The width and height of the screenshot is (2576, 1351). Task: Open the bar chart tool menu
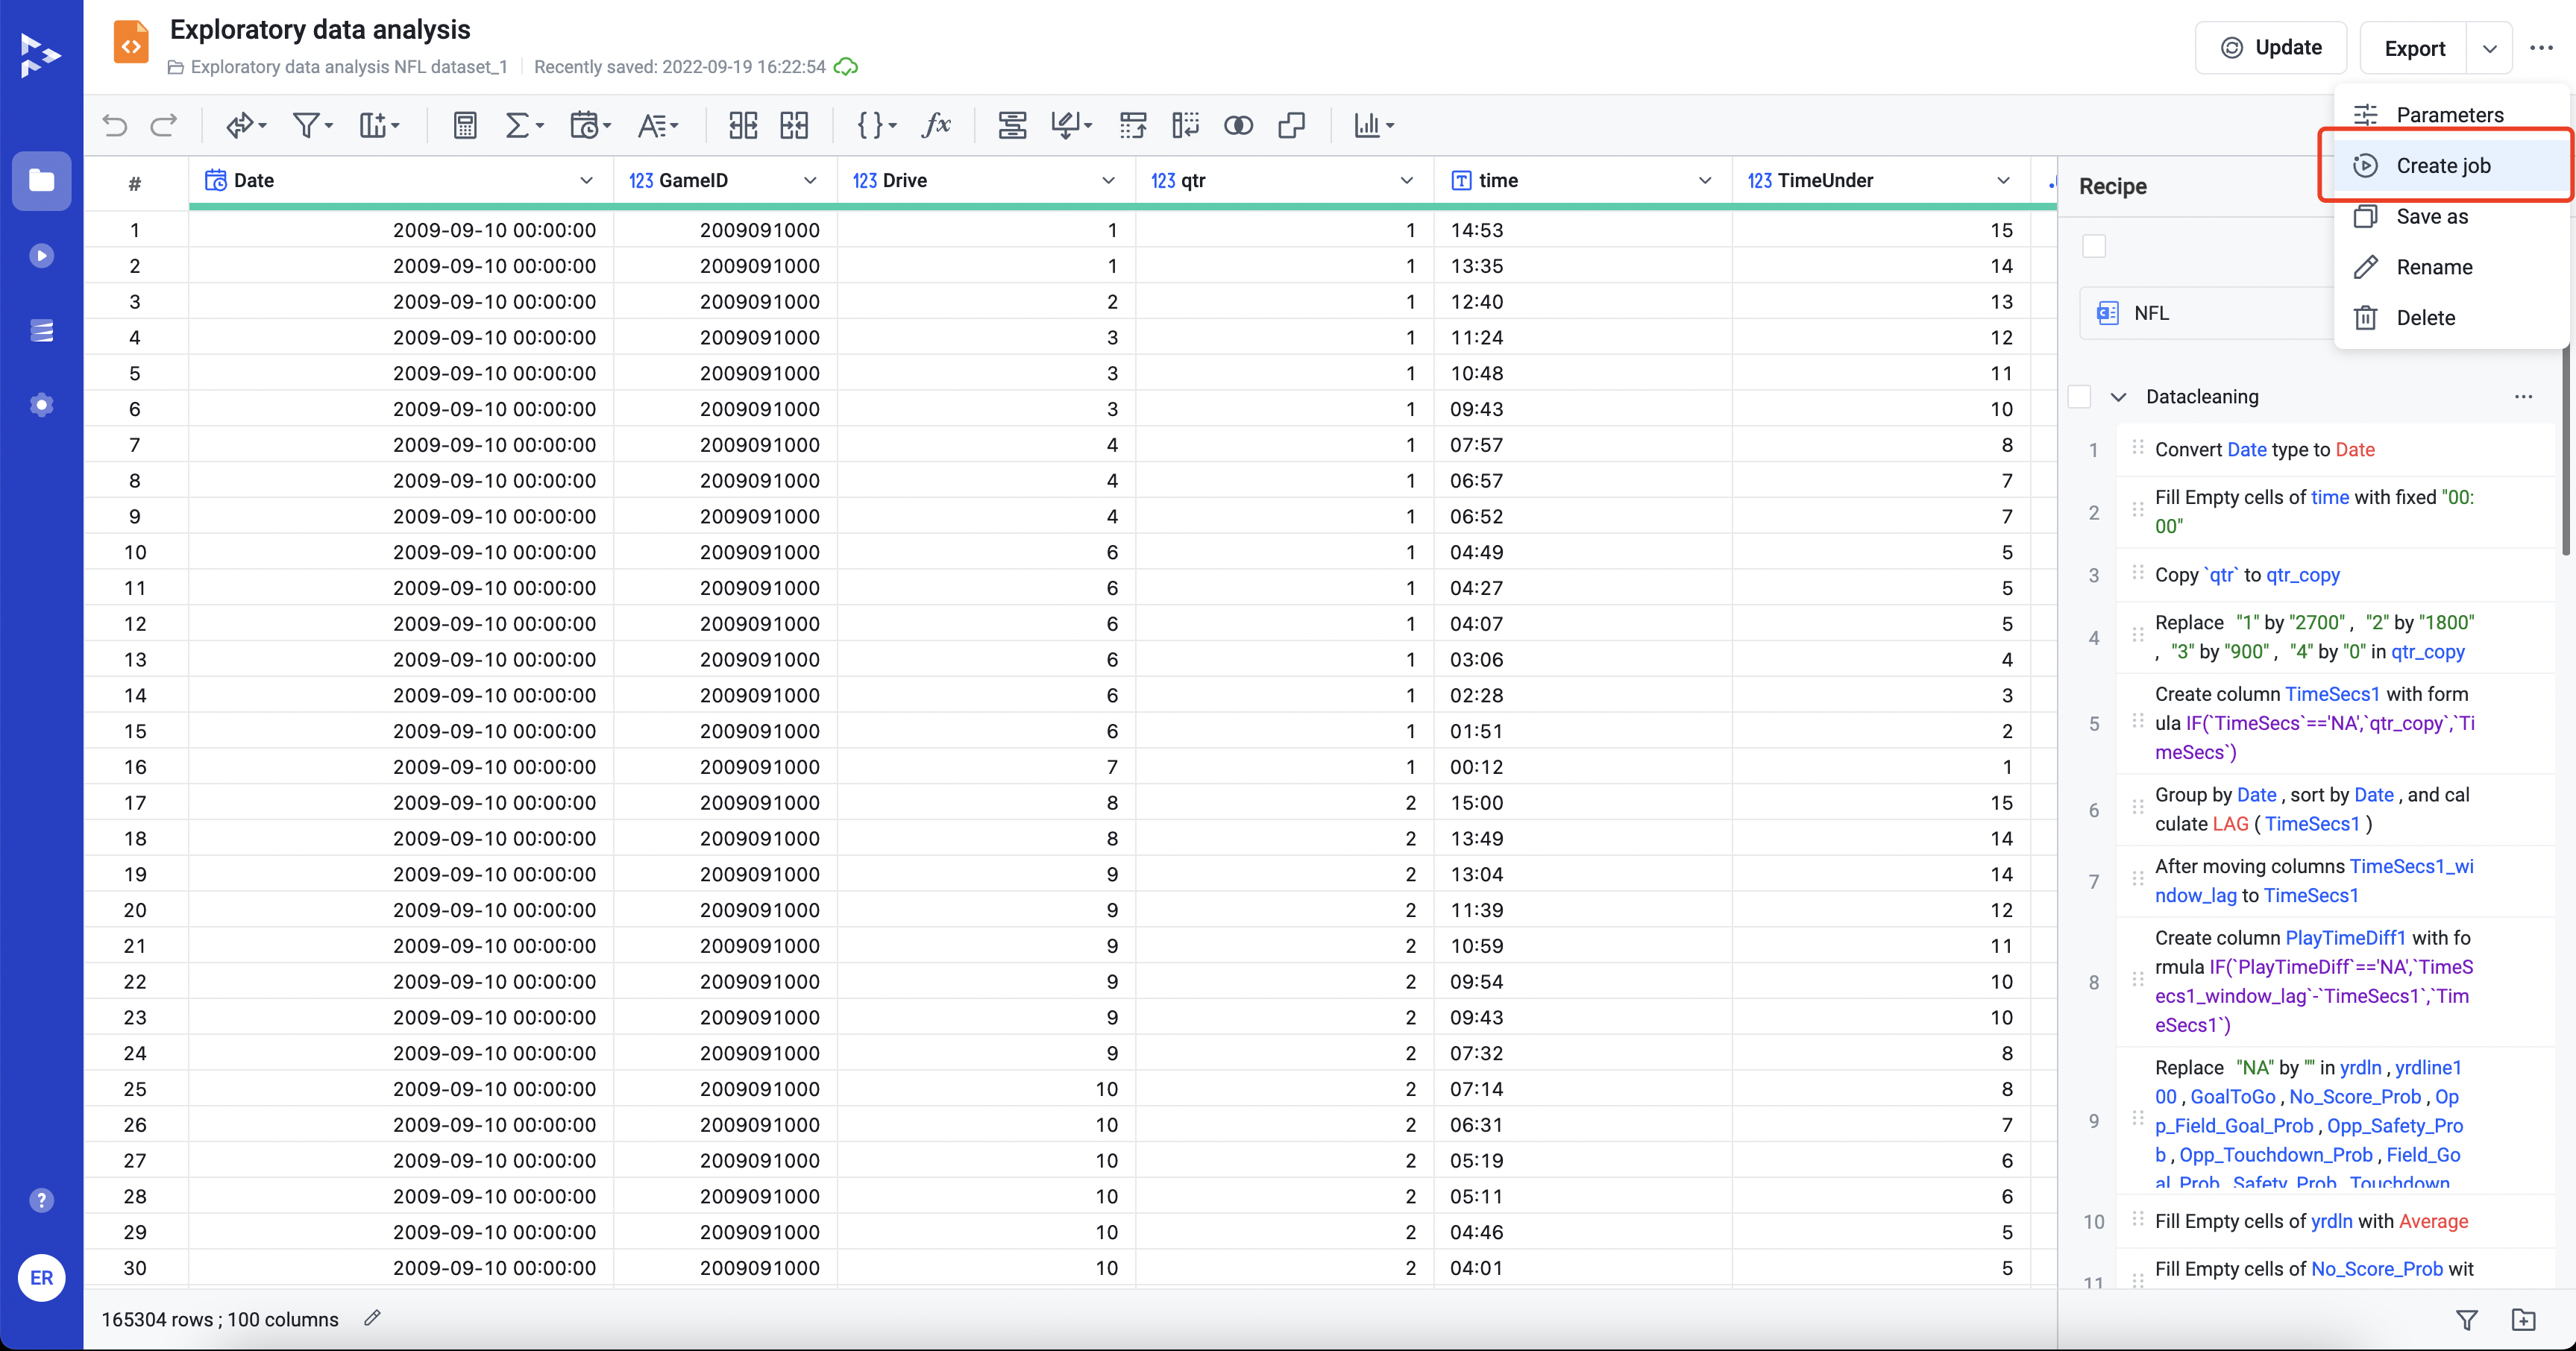click(x=1373, y=125)
